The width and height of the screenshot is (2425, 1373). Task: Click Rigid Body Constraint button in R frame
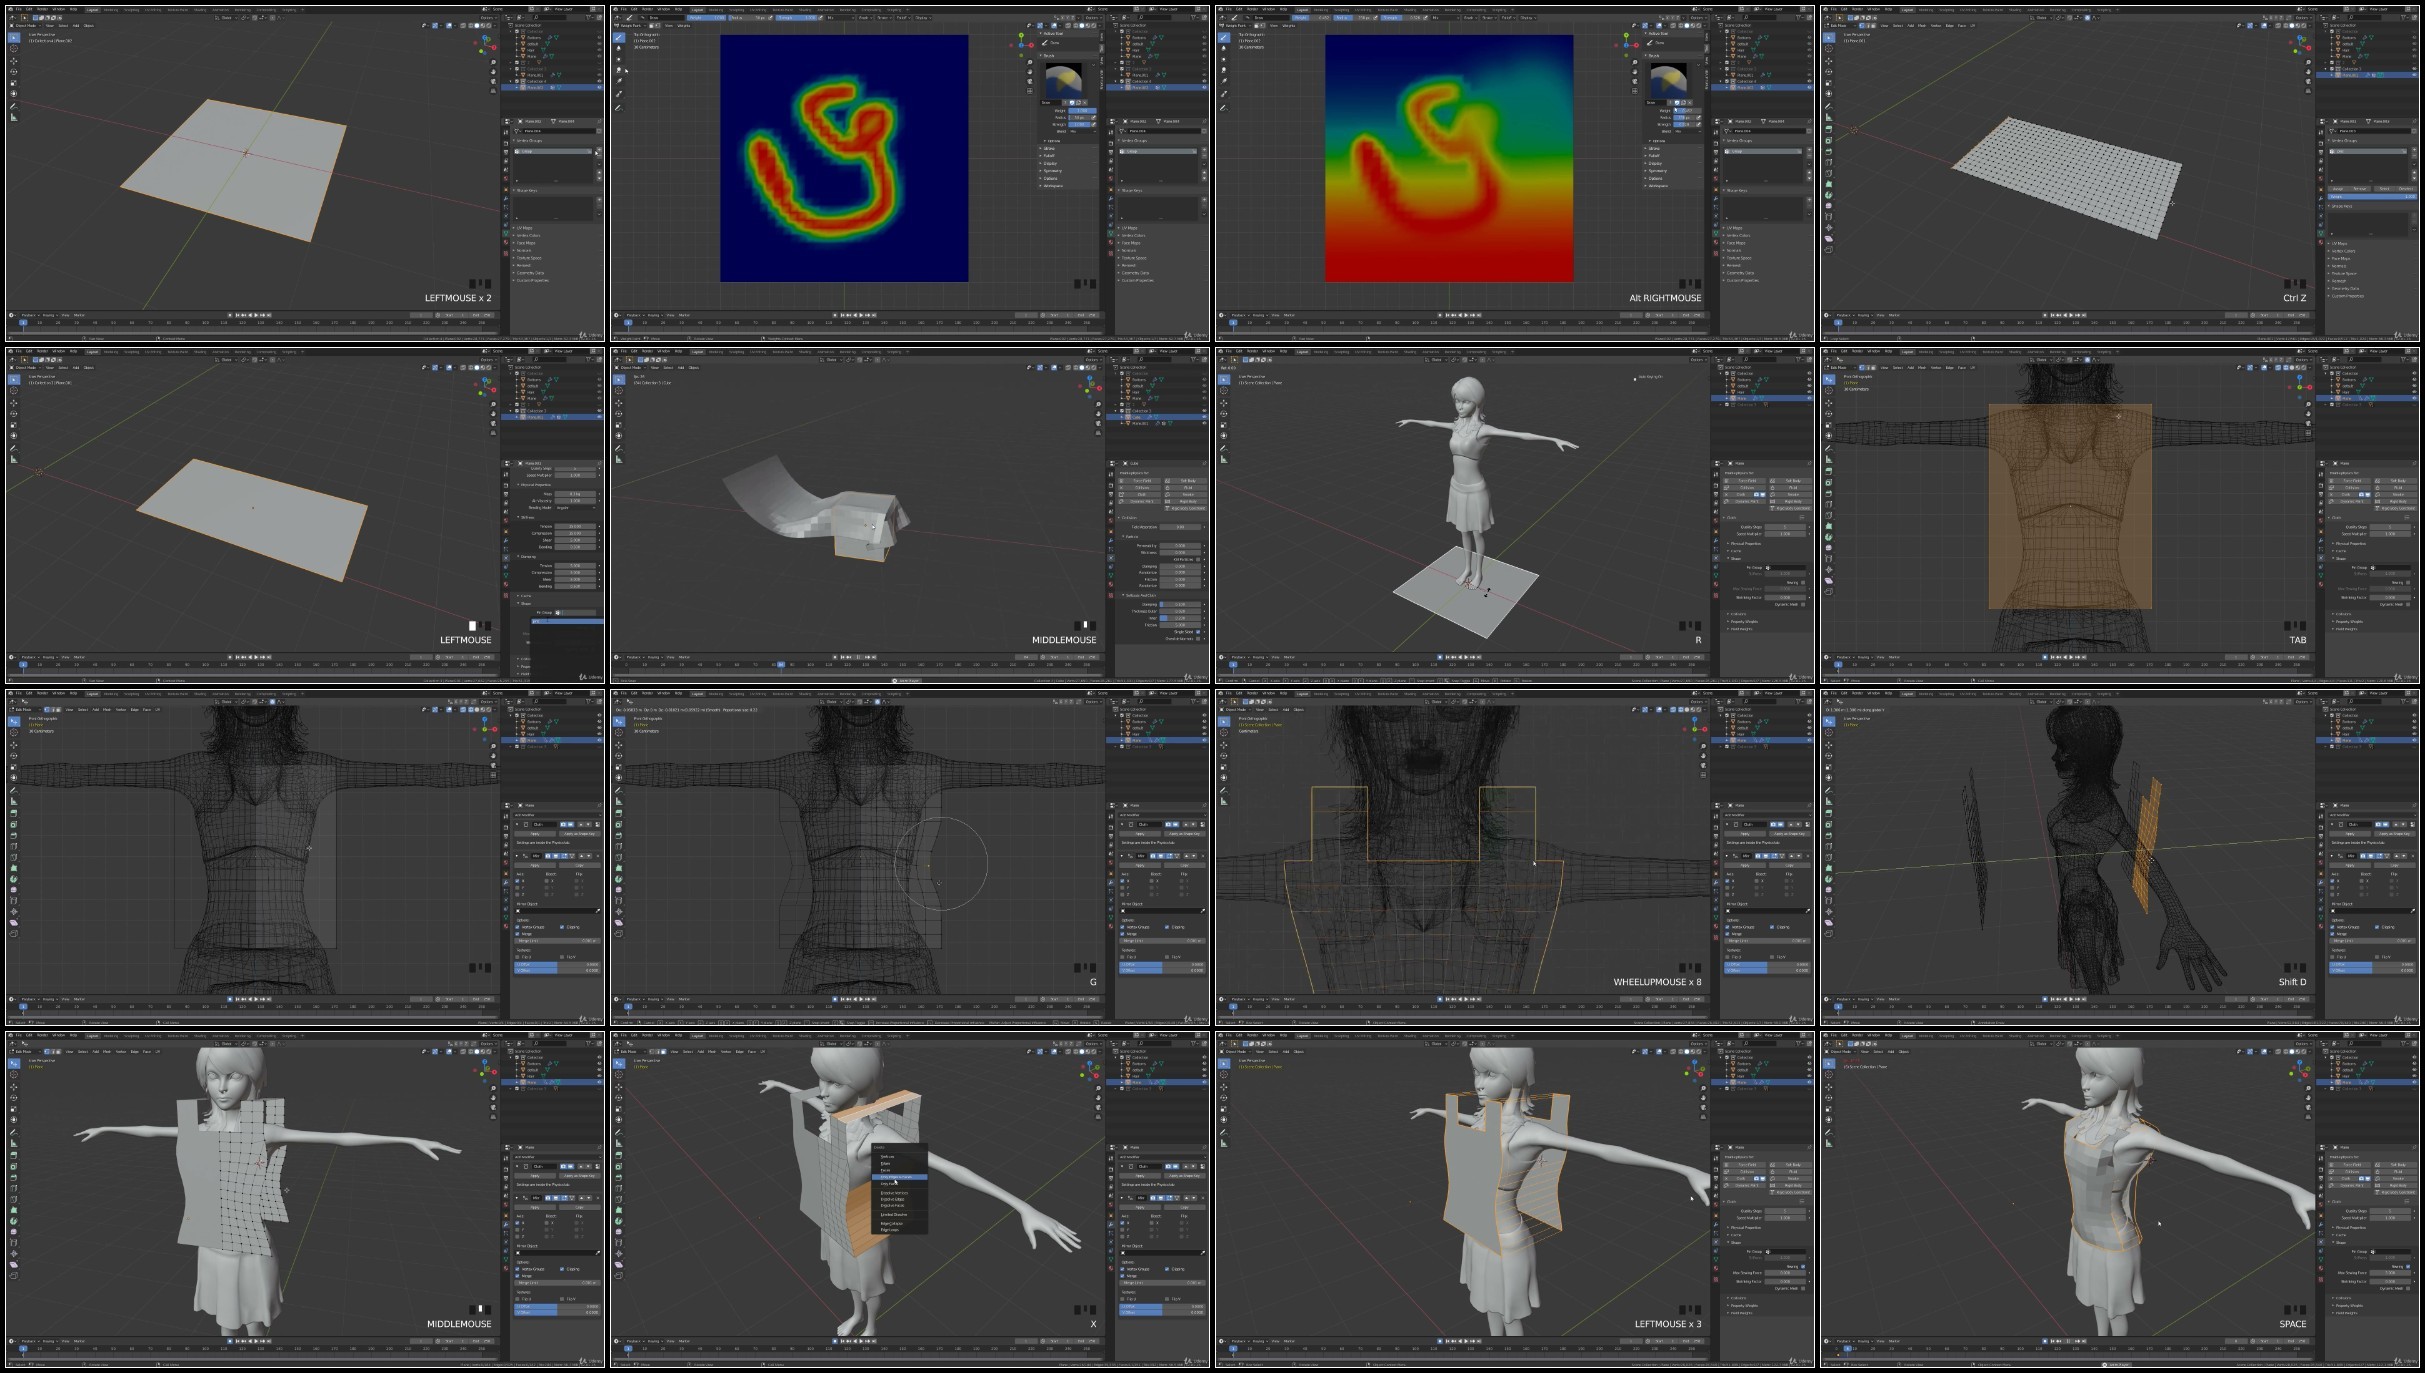coord(1790,508)
